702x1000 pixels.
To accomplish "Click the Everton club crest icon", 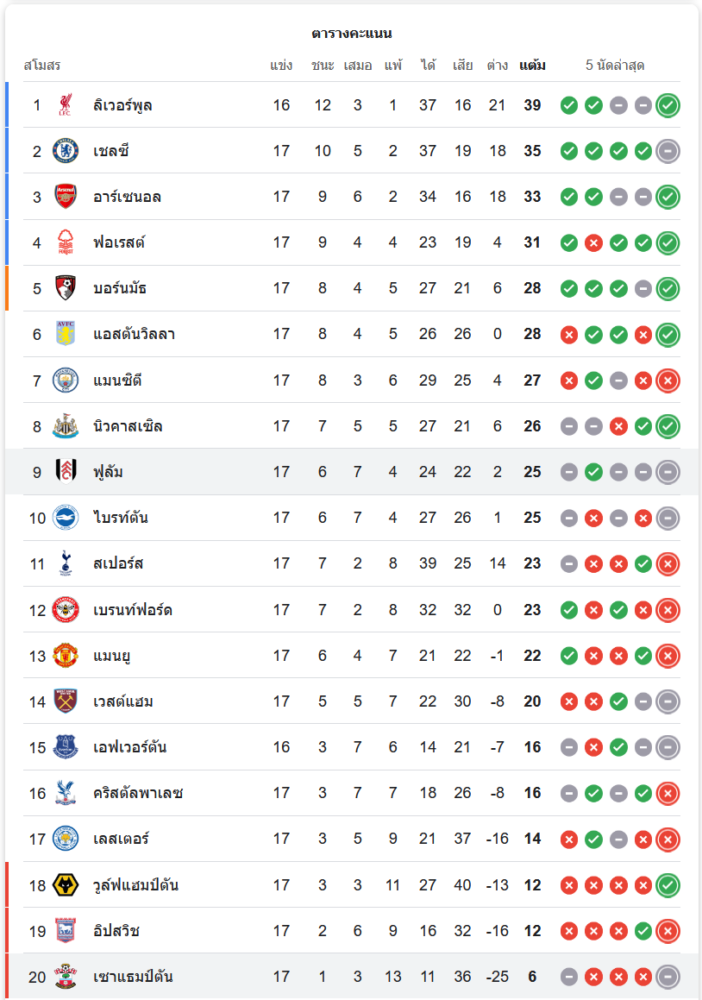I will pyautogui.click(x=66, y=747).
